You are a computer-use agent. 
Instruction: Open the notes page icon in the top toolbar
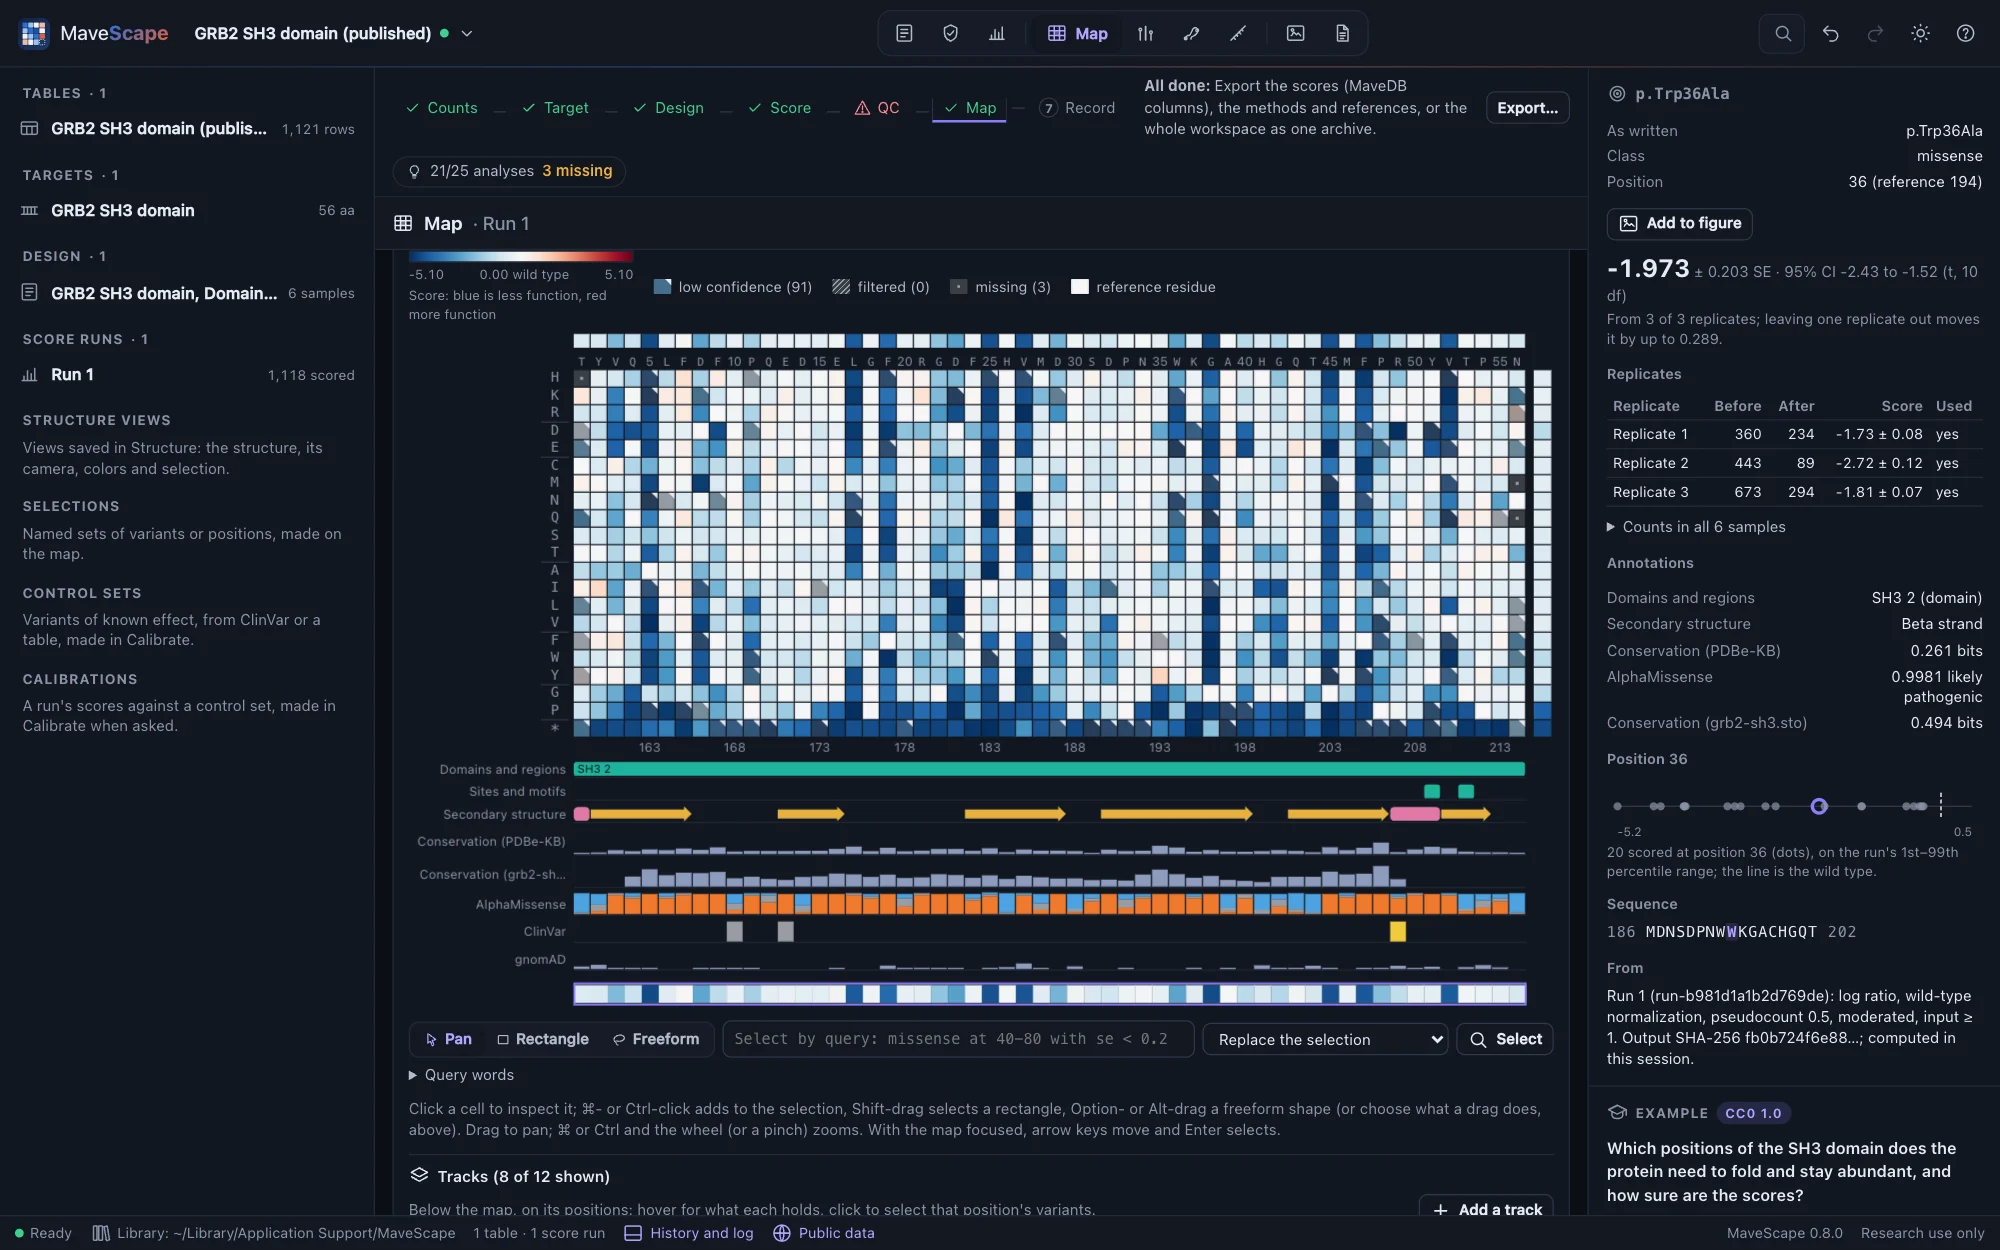click(x=904, y=33)
